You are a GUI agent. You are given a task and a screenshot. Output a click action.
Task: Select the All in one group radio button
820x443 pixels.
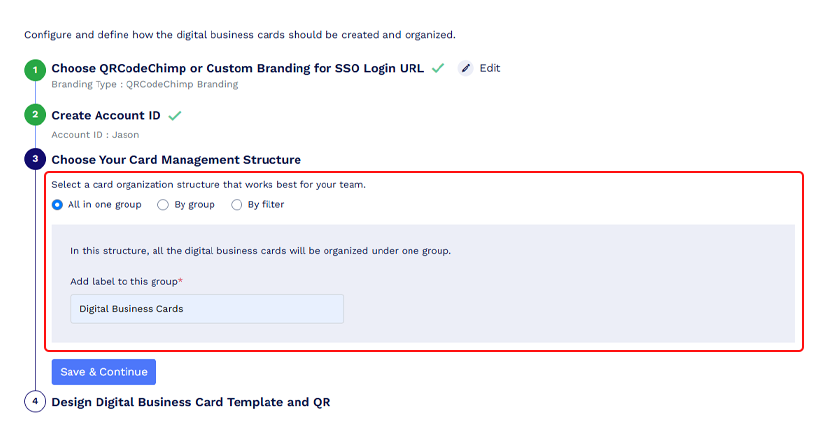click(58, 205)
